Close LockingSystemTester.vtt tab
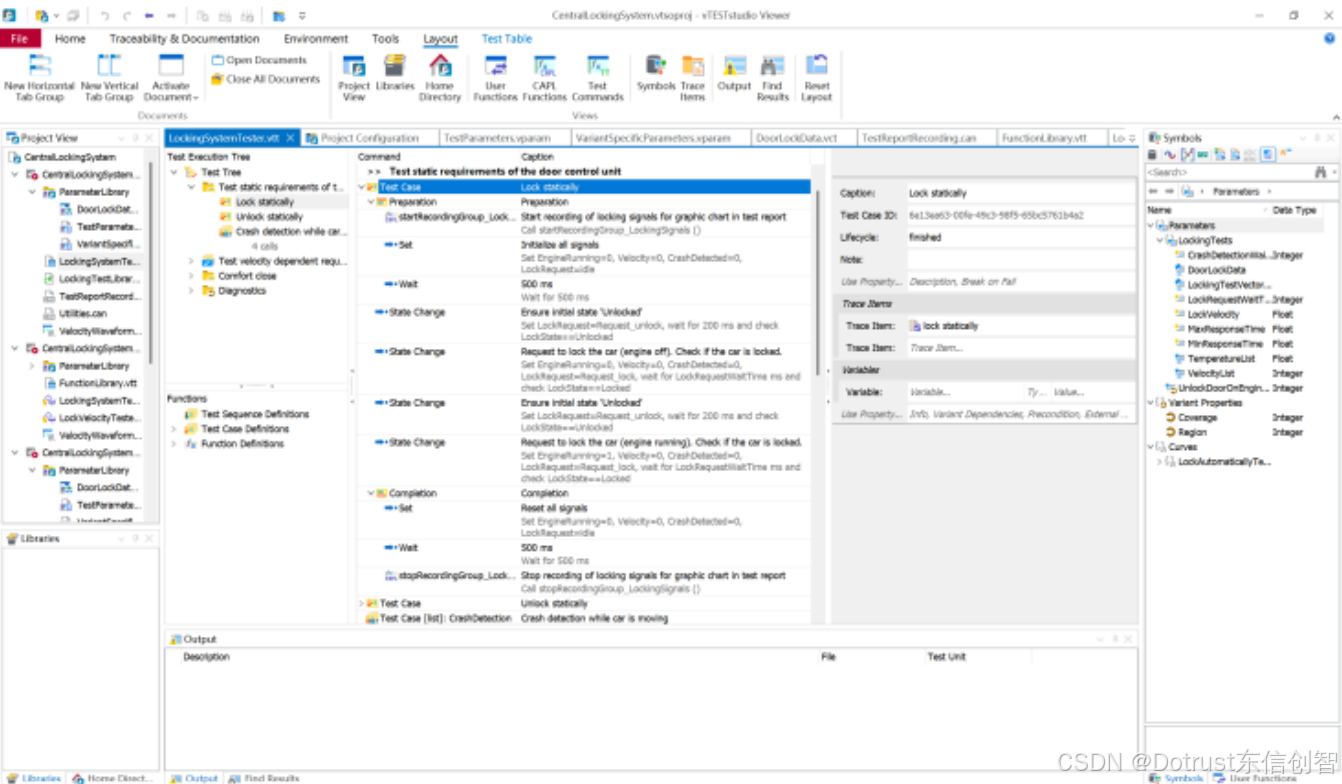The width and height of the screenshot is (1342, 784). click(290, 138)
